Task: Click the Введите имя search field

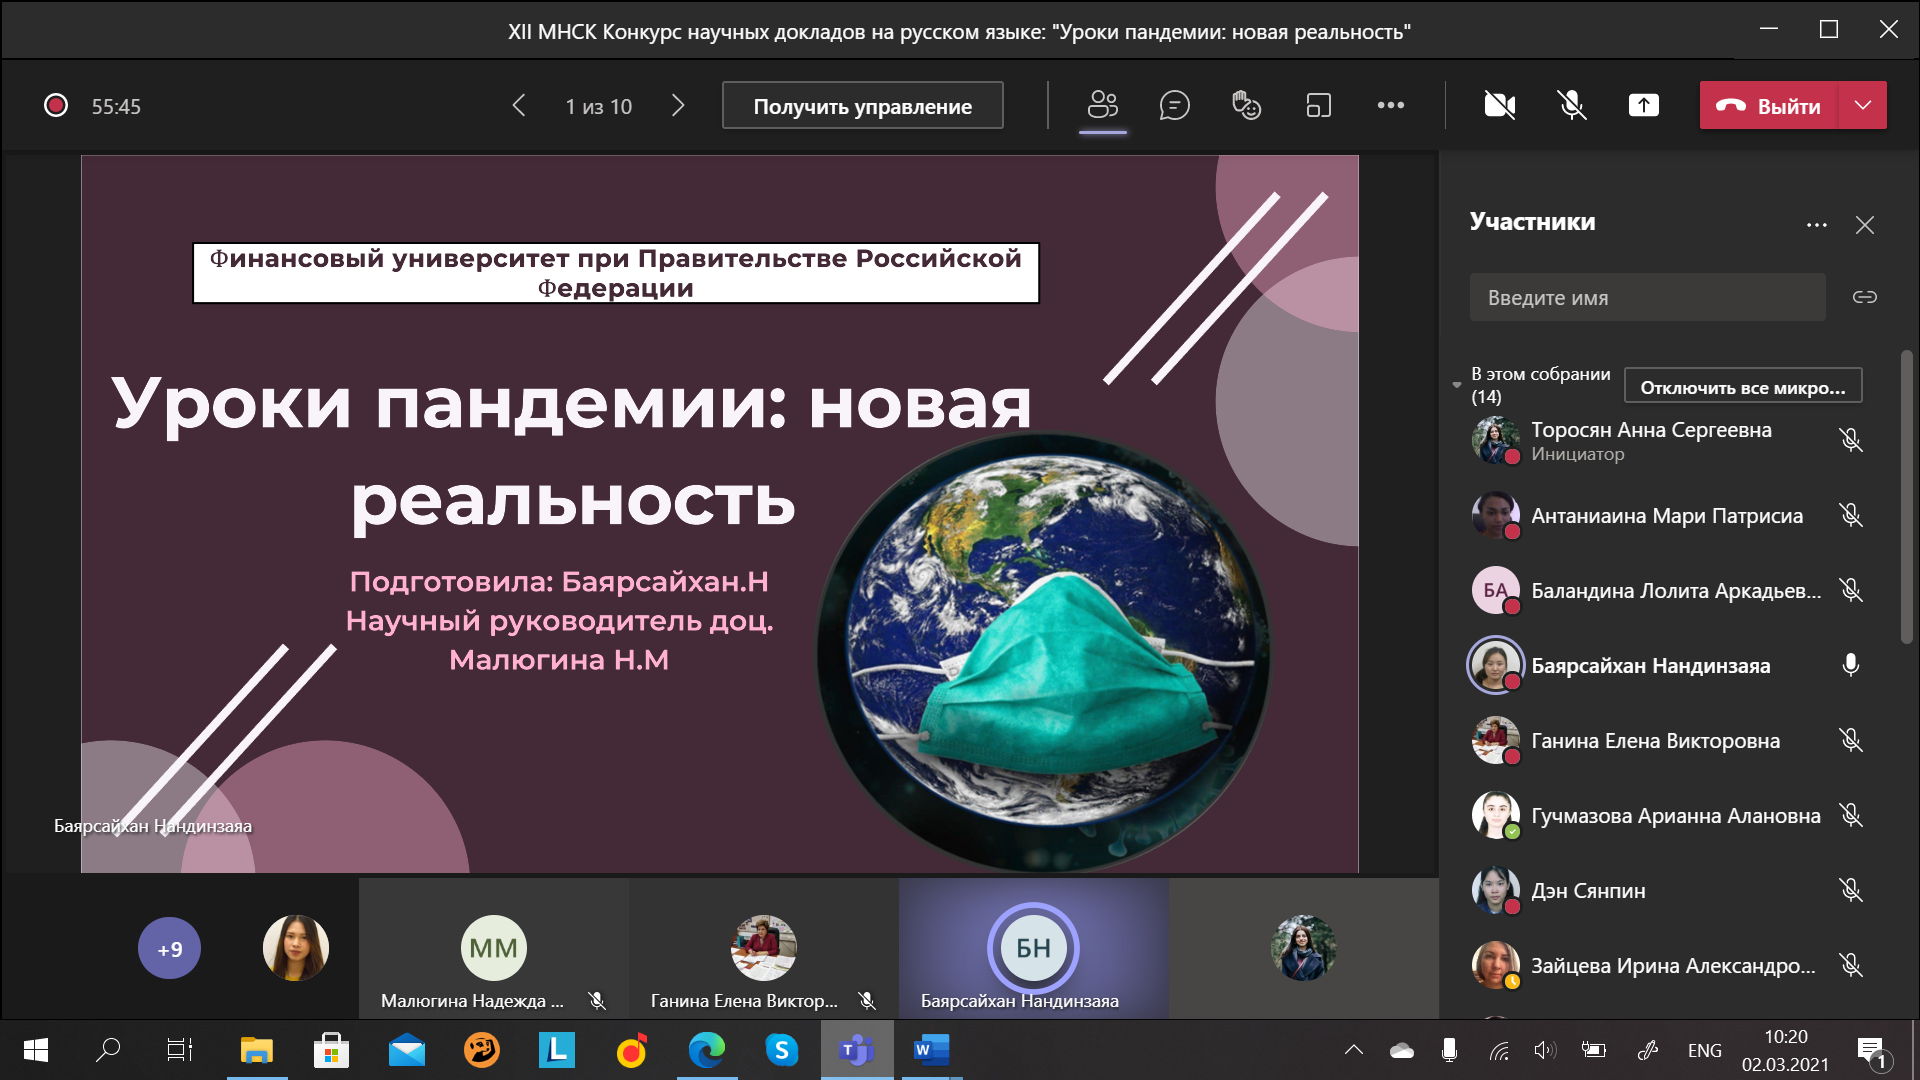Action: (x=1647, y=297)
